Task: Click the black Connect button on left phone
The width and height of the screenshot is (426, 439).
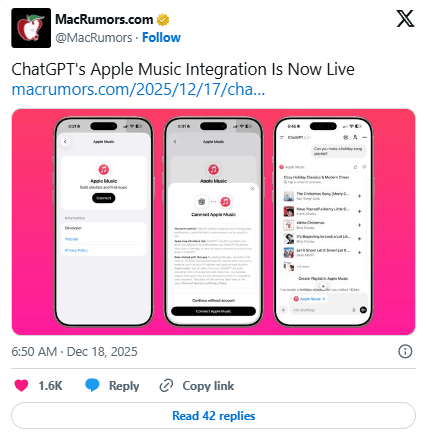Action: (104, 198)
